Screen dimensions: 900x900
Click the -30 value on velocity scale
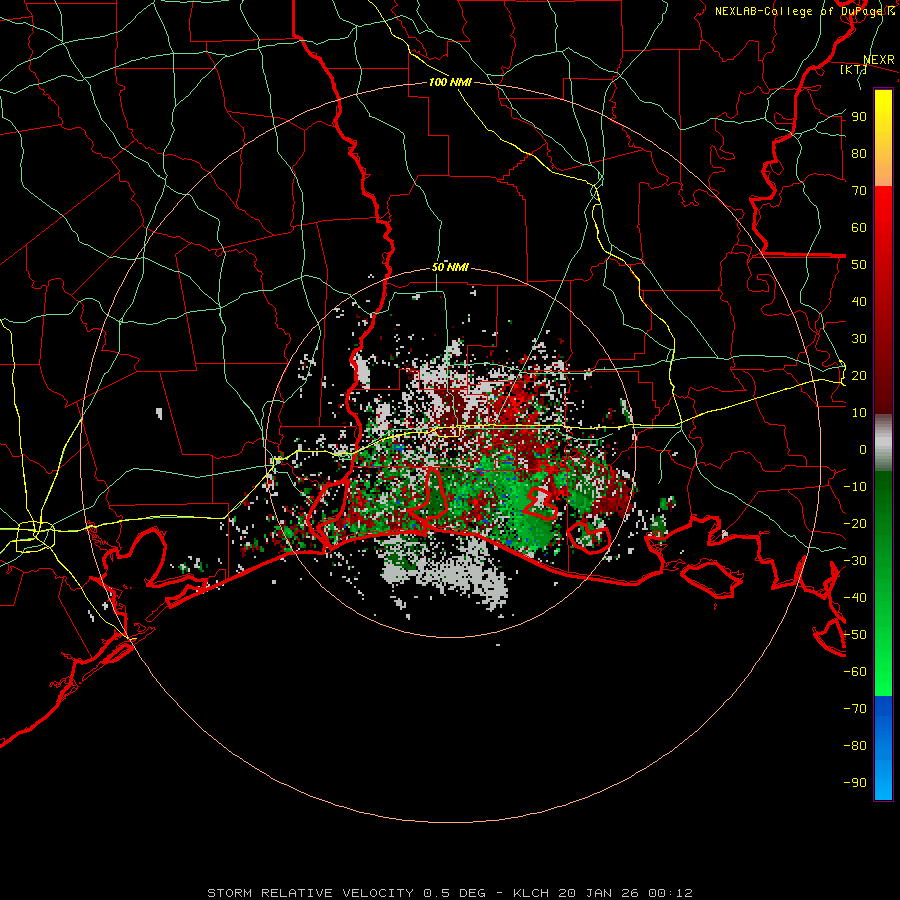(x=855, y=561)
